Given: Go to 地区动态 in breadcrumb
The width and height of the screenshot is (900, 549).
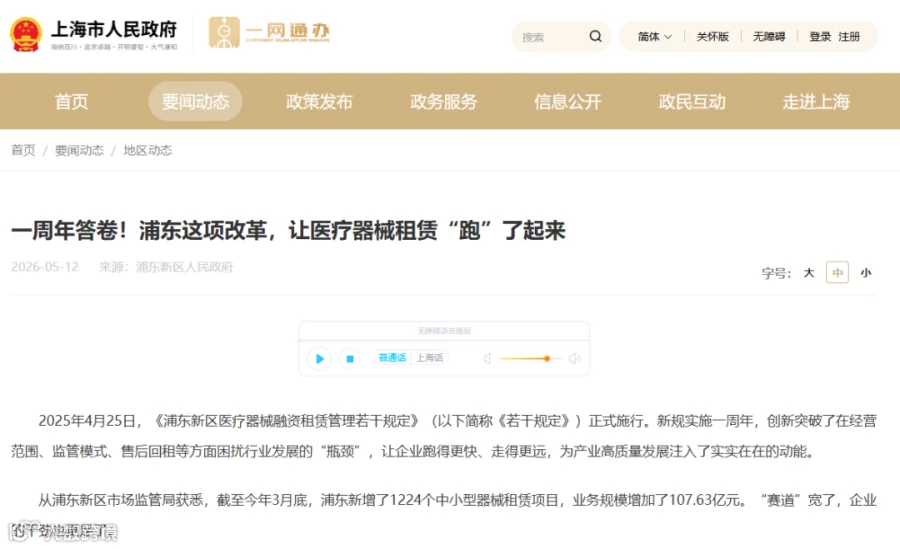Looking at the screenshot, I should [148, 150].
